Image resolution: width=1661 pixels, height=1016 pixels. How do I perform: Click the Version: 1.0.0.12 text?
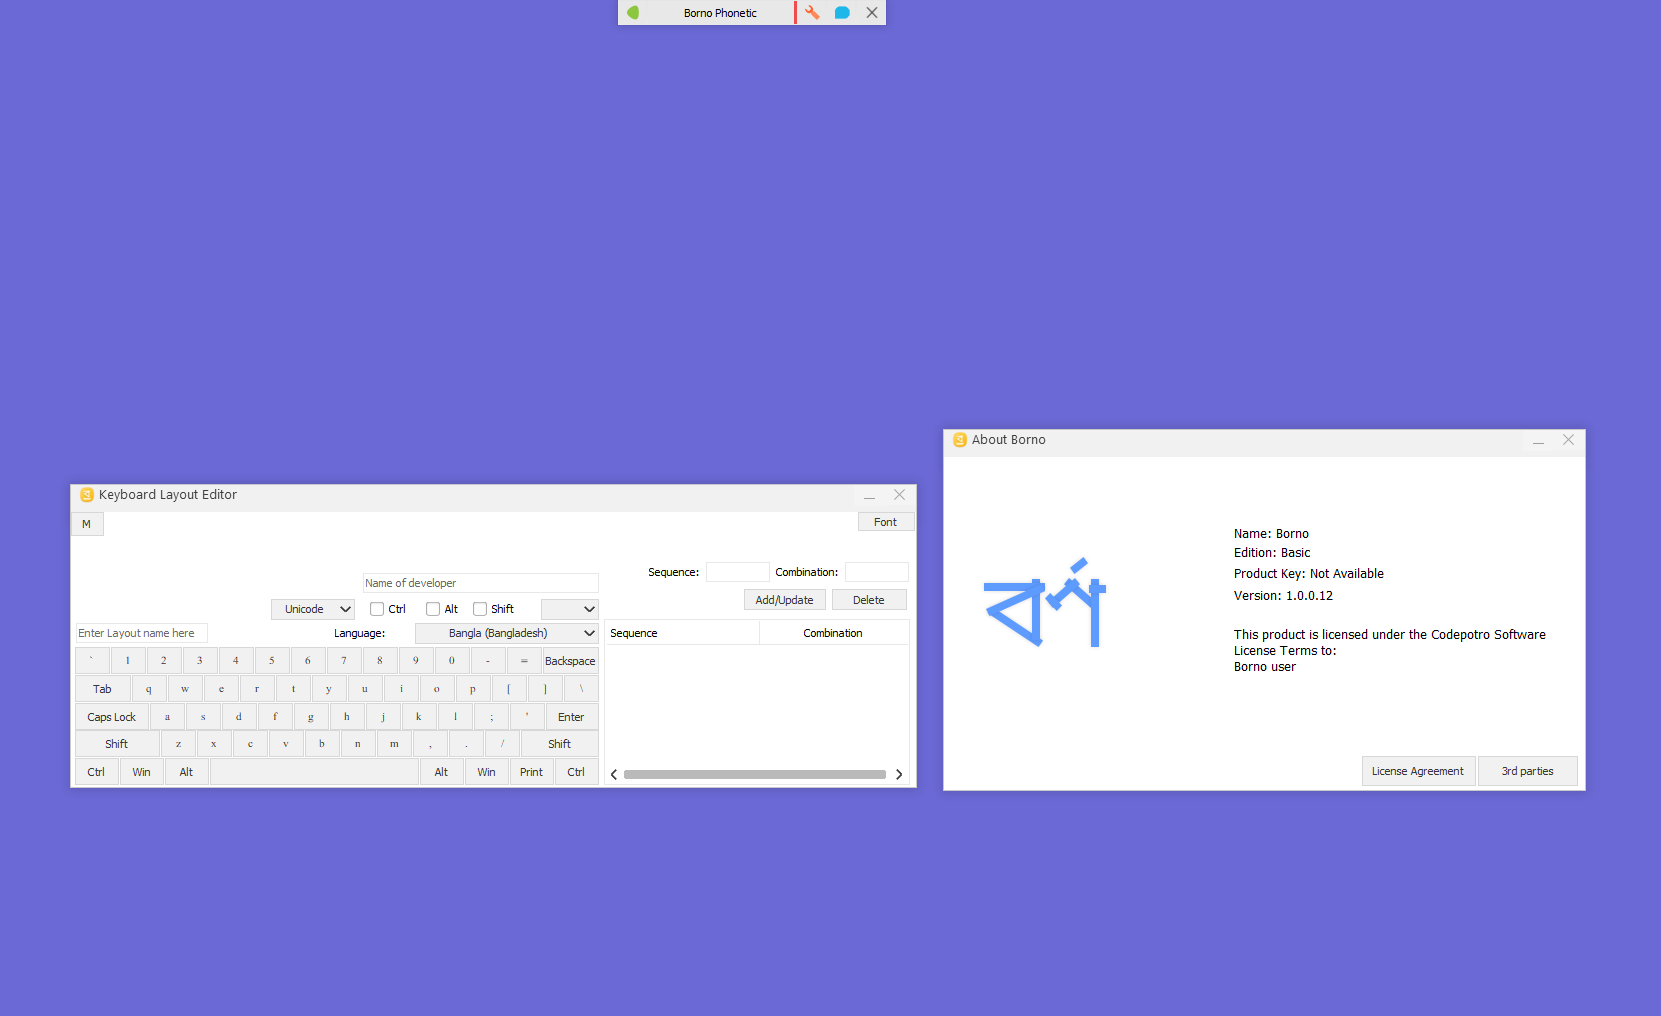(1283, 596)
